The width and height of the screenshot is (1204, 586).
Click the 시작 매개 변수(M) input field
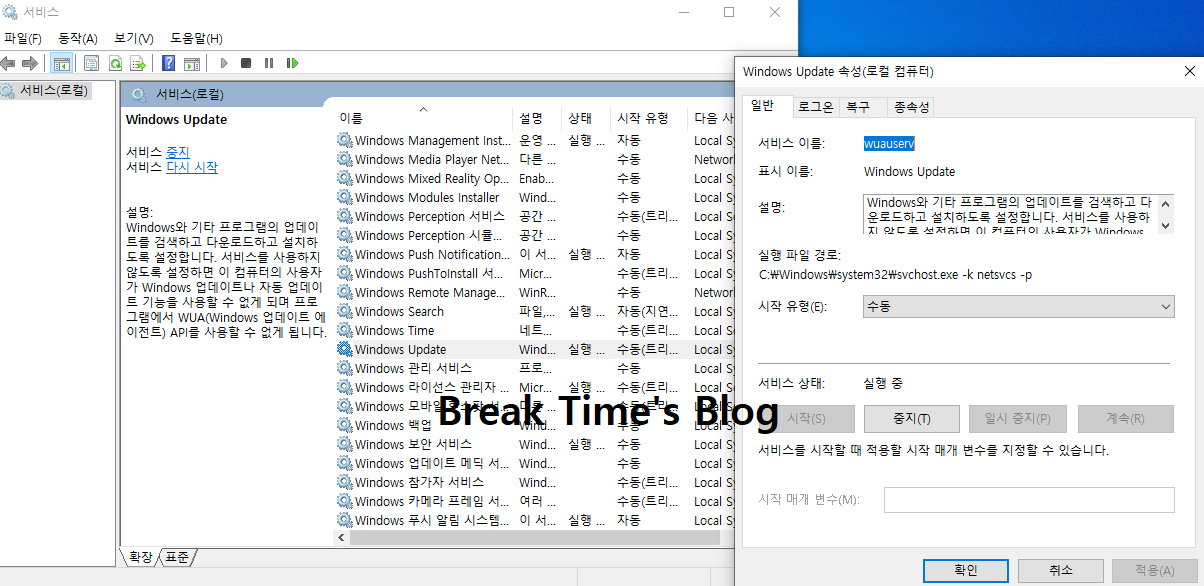[x=1029, y=500]
